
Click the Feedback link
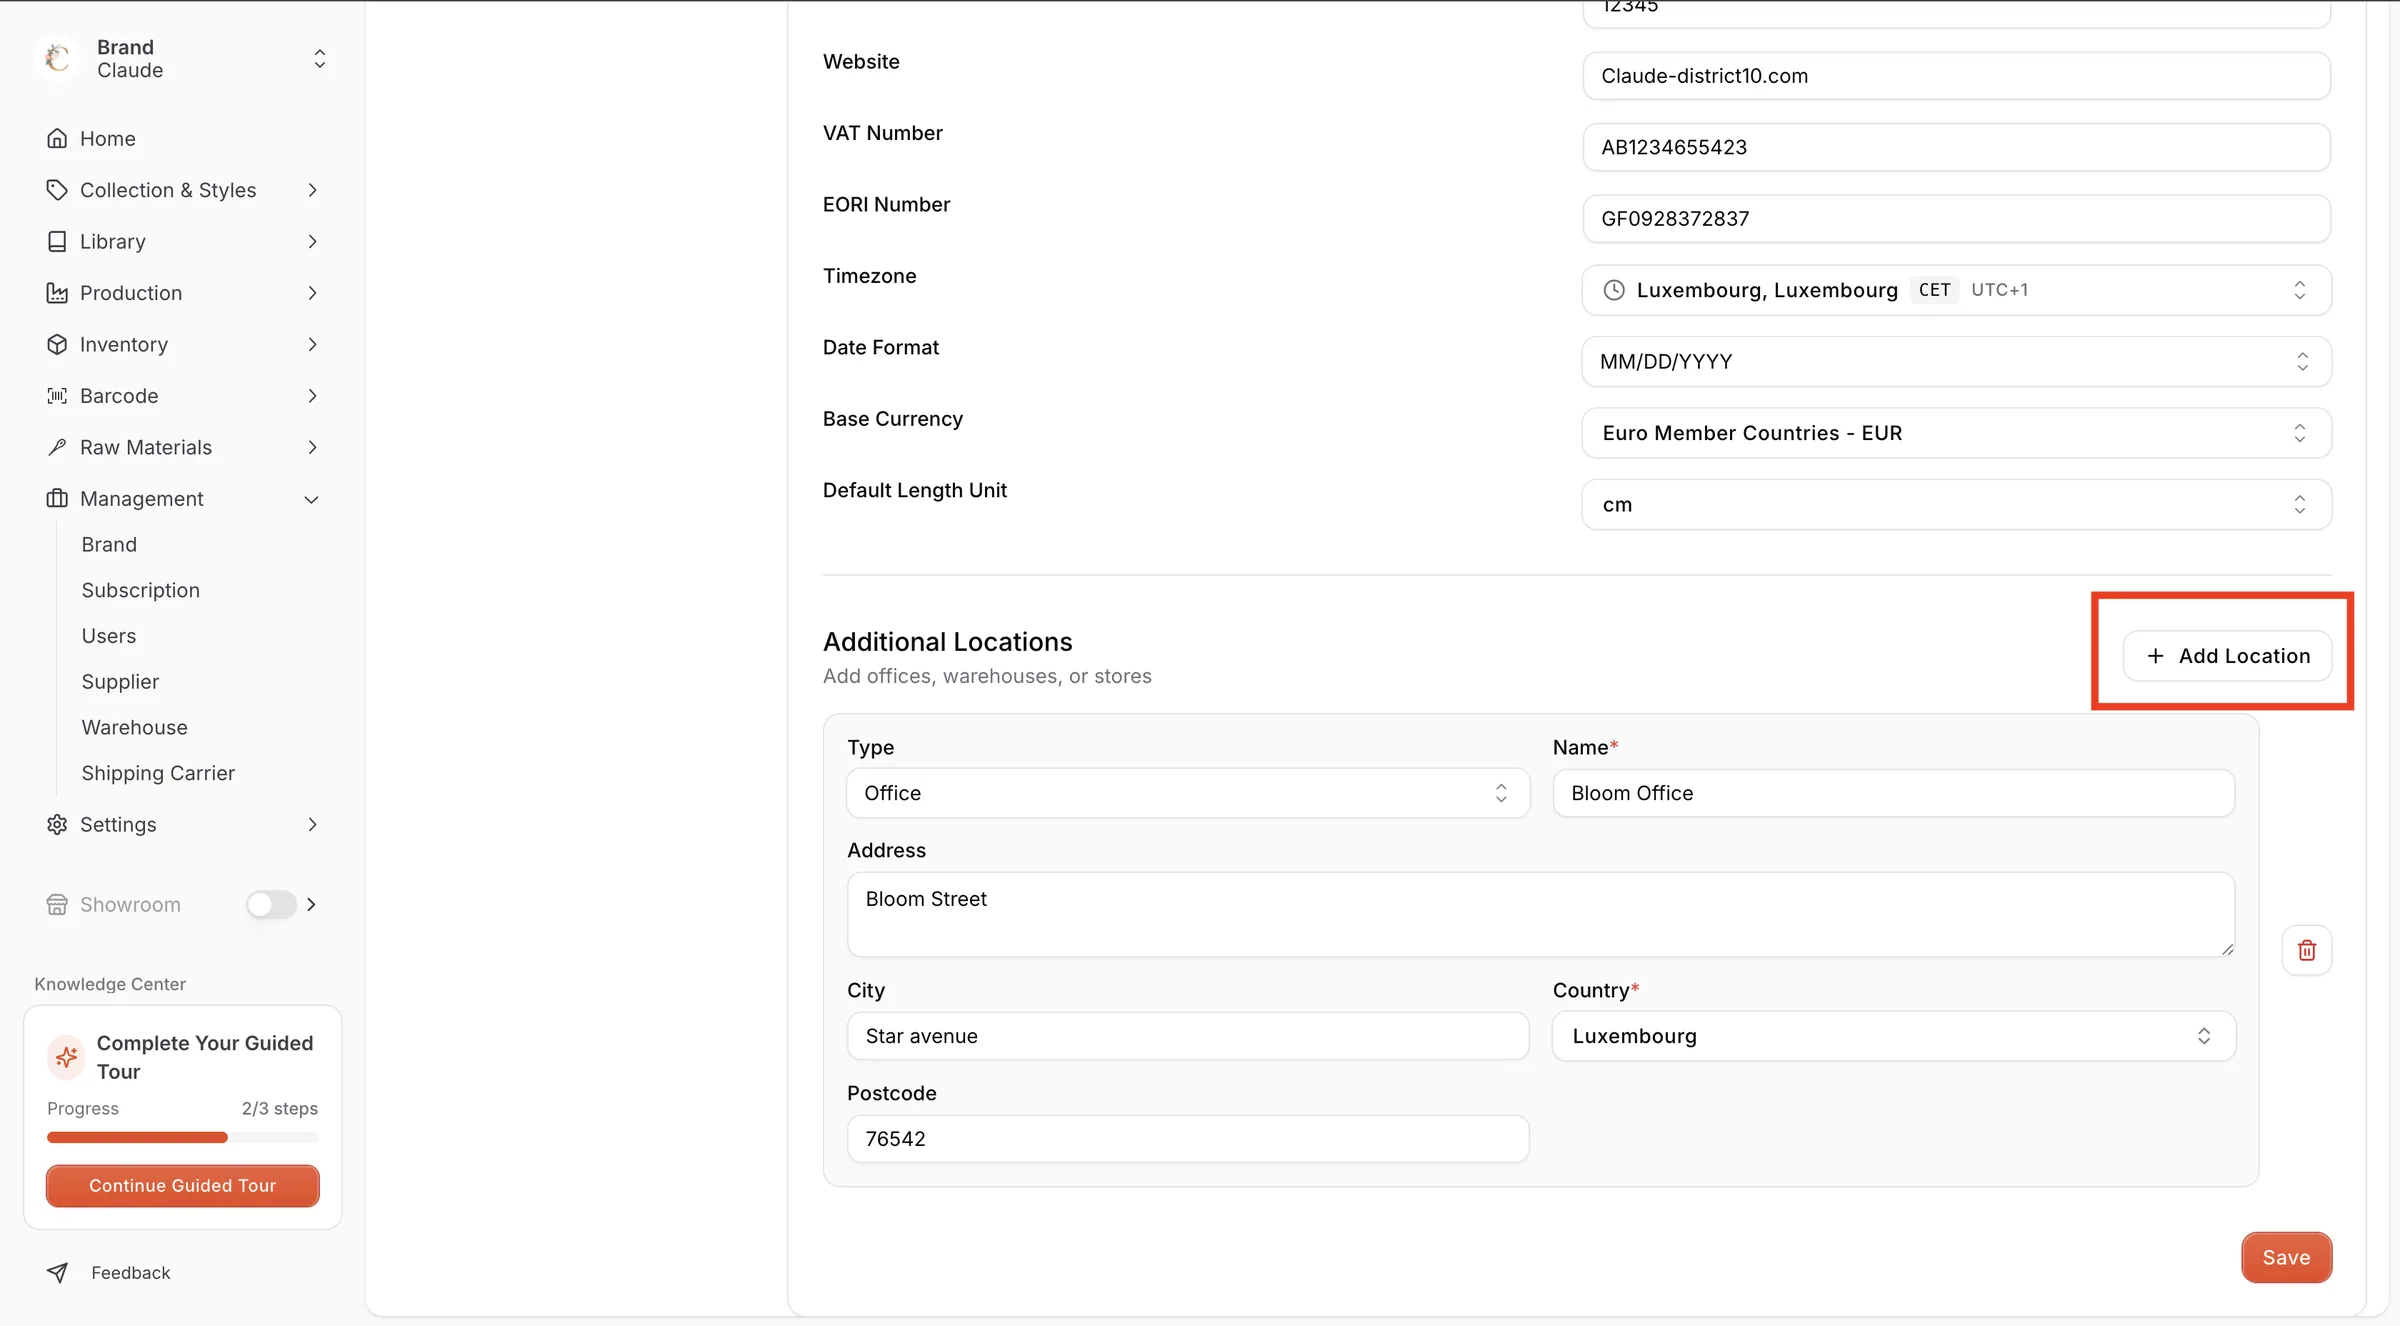click(x=131, y=1272)
